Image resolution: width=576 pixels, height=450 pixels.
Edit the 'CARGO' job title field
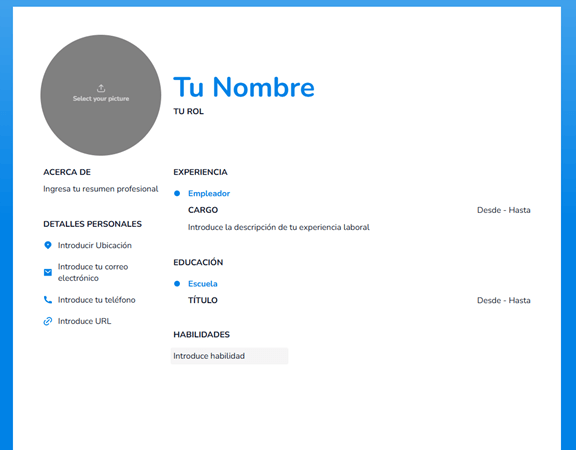click(203, 210)
